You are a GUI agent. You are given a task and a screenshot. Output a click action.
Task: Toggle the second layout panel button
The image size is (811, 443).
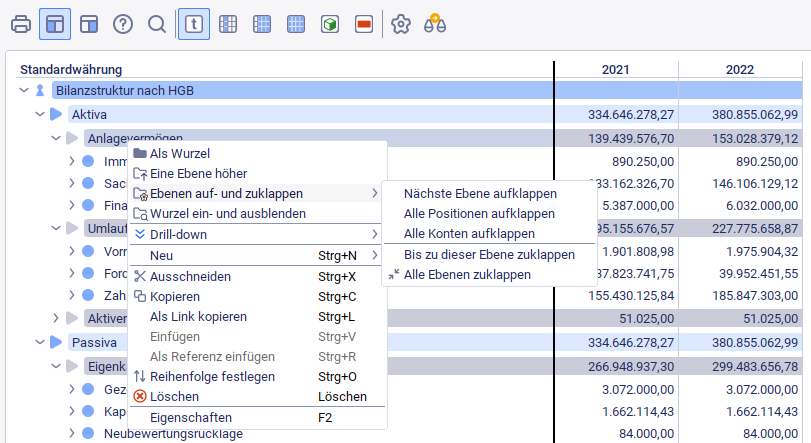89,24
